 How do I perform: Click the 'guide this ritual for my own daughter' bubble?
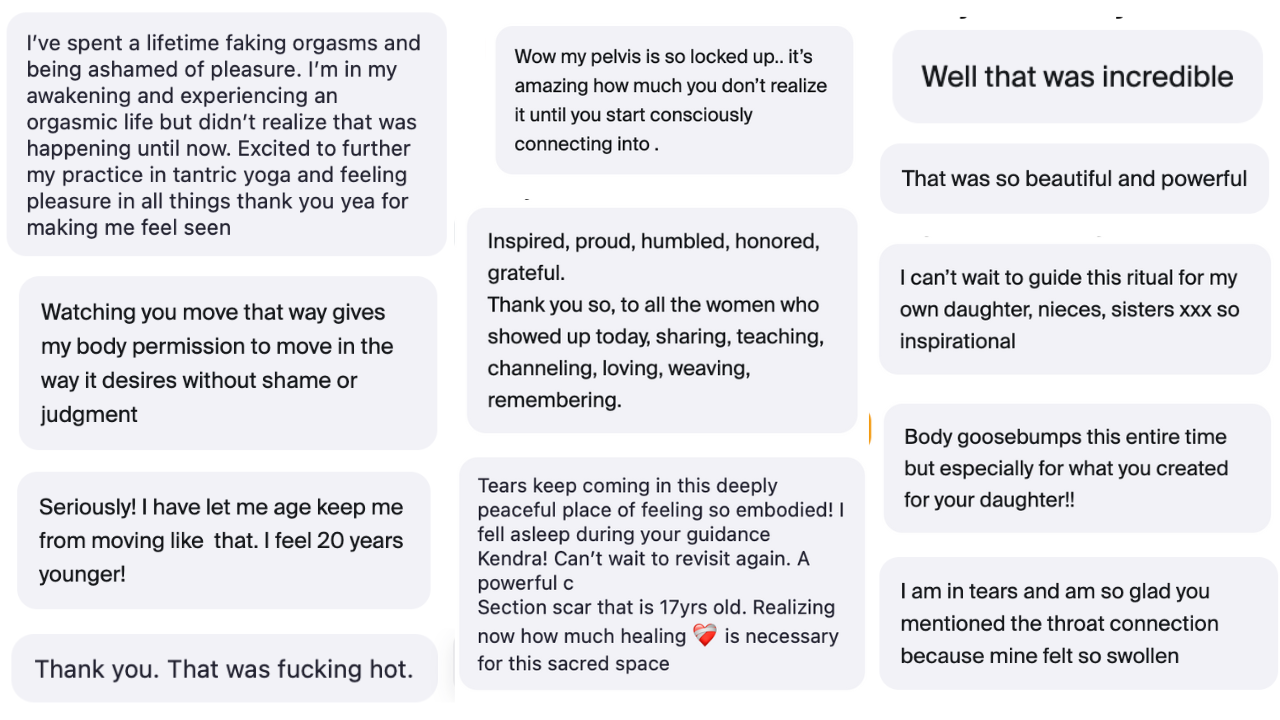1074,309
